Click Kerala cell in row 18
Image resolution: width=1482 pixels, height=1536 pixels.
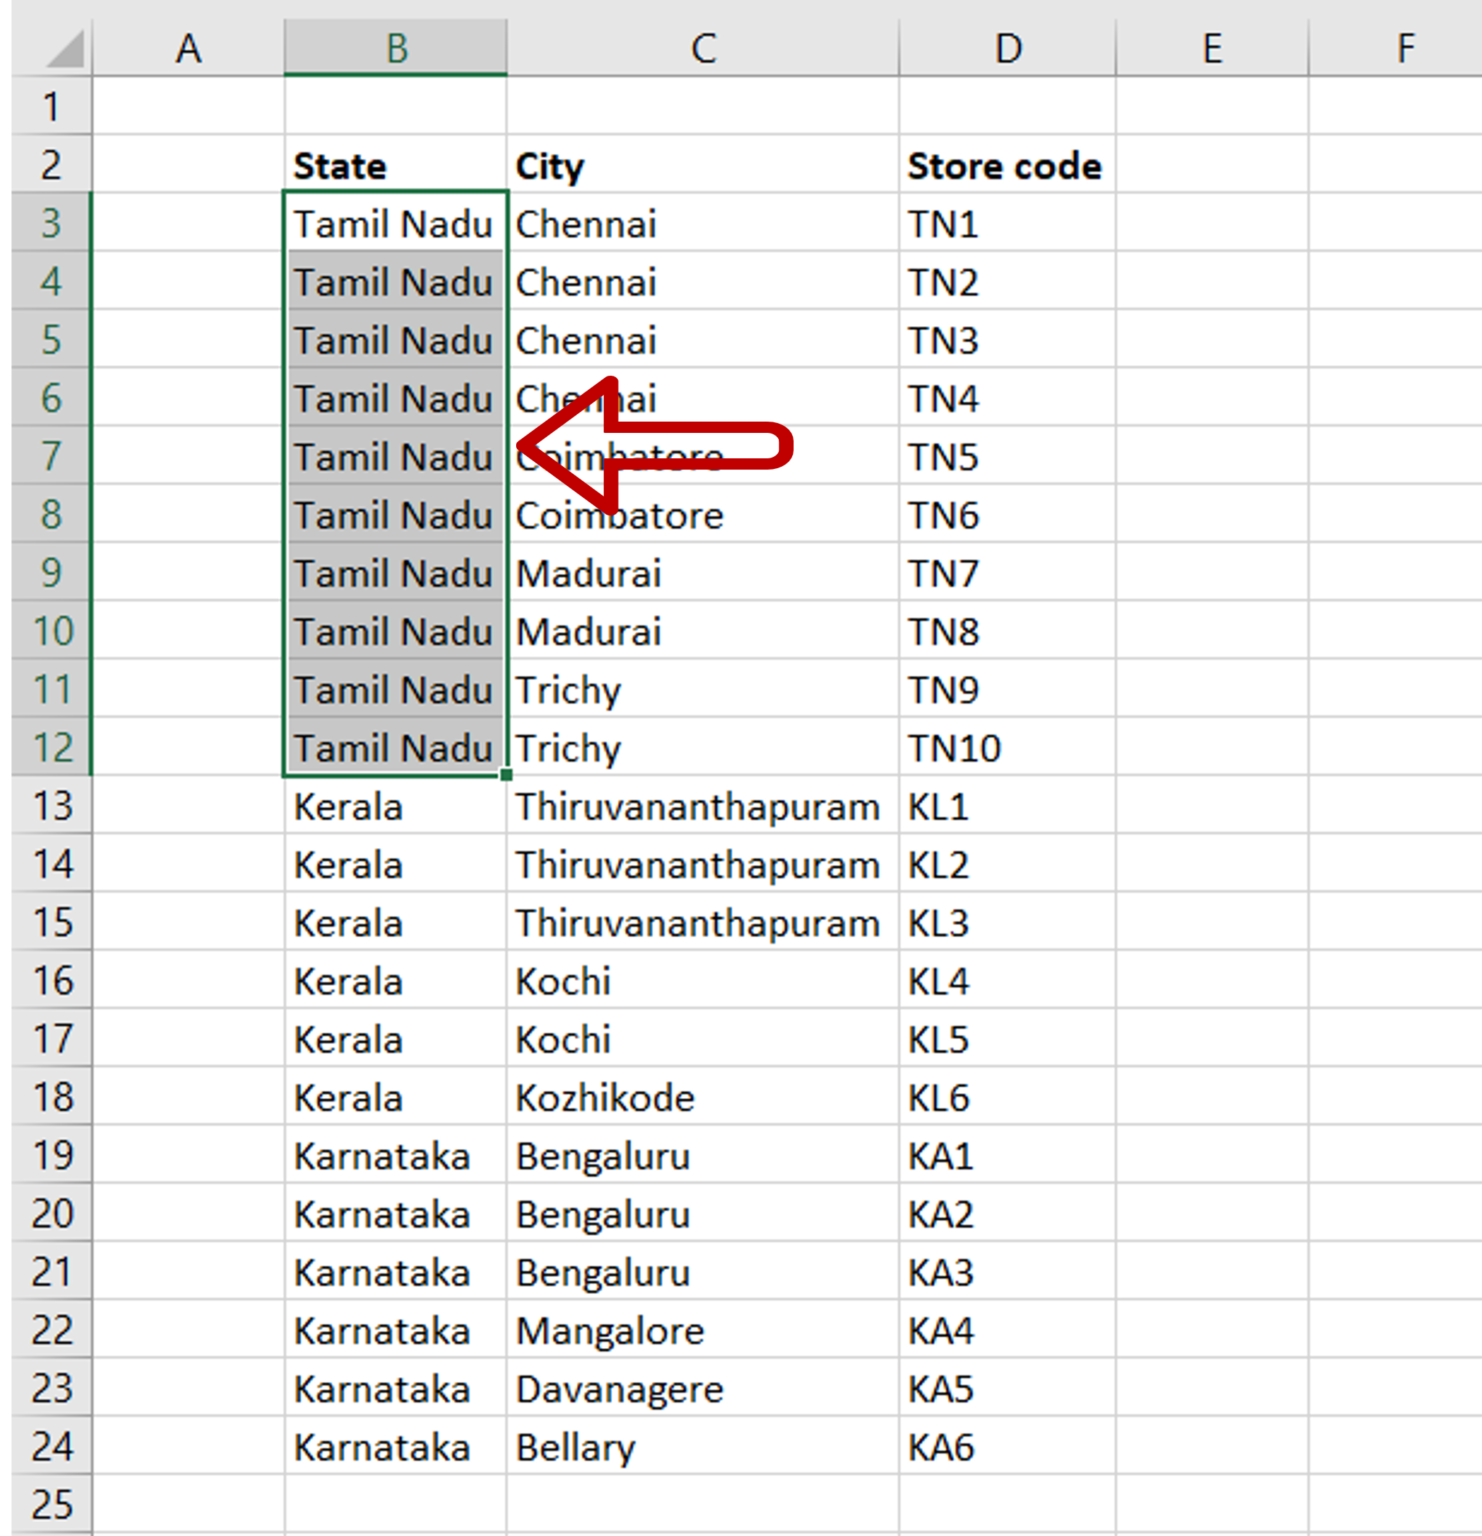396,1097
